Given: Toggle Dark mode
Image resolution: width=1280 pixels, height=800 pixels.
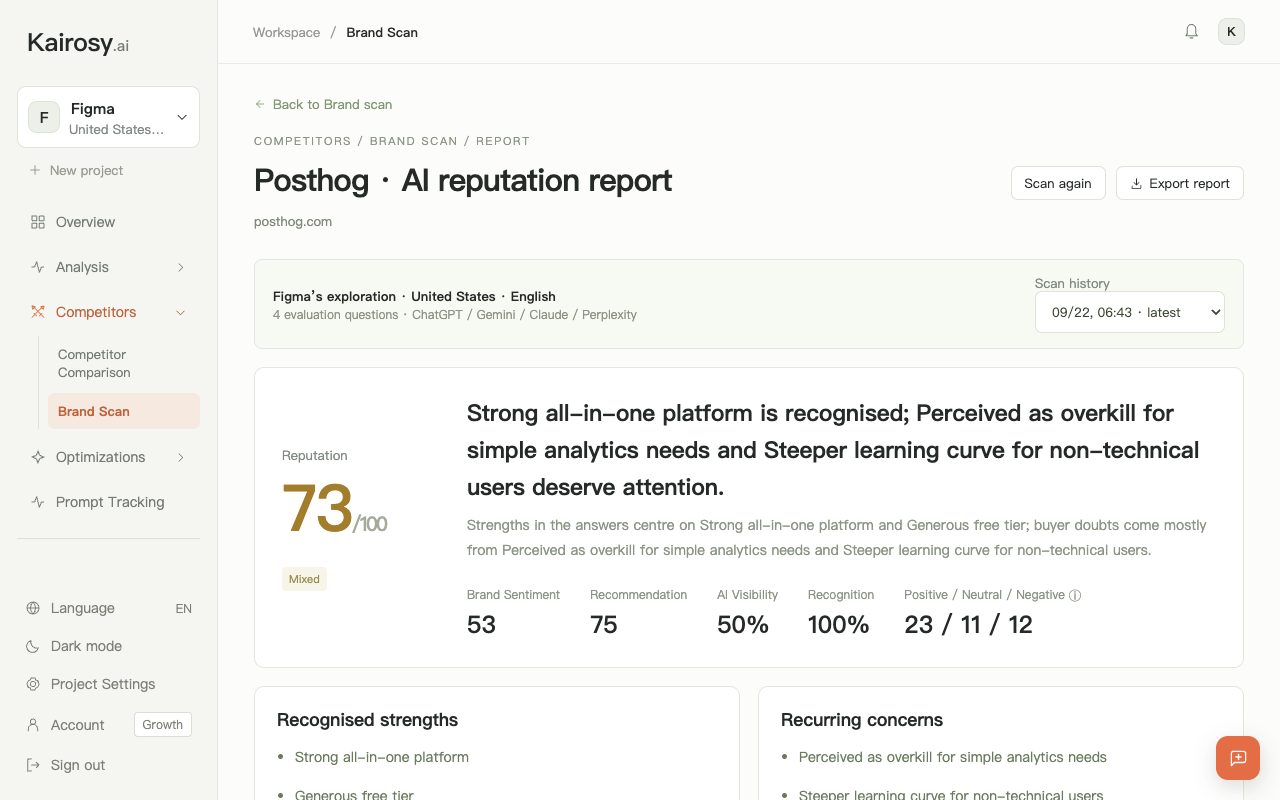Looking at the screenshot, I should point(108,646).
